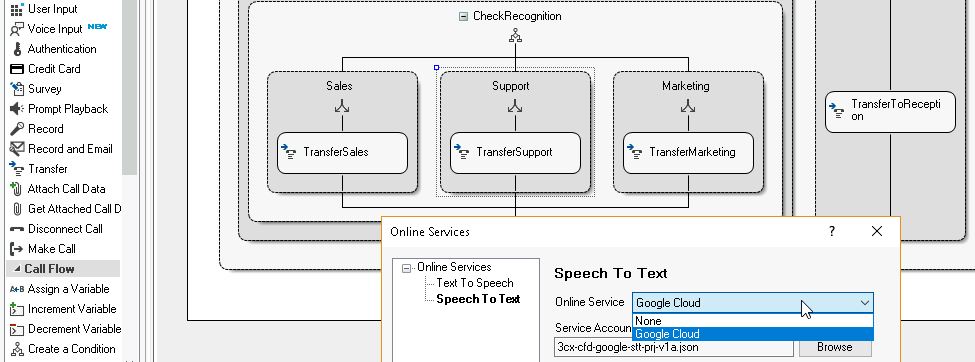Click the TransferSupport transfer icon
The height and width of the screenshot is (362, 975).
point(461,151)
